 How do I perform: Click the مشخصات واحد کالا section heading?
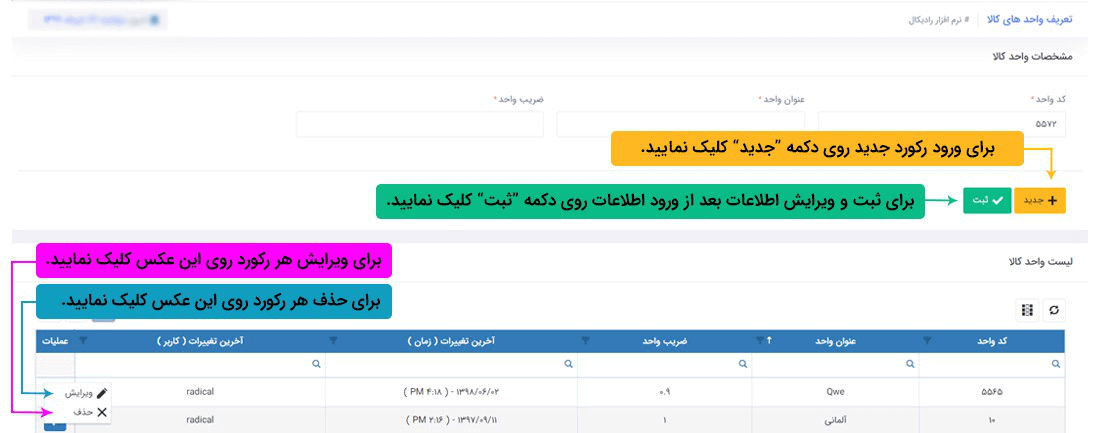pyautogui.click(x=1031, y=55)
